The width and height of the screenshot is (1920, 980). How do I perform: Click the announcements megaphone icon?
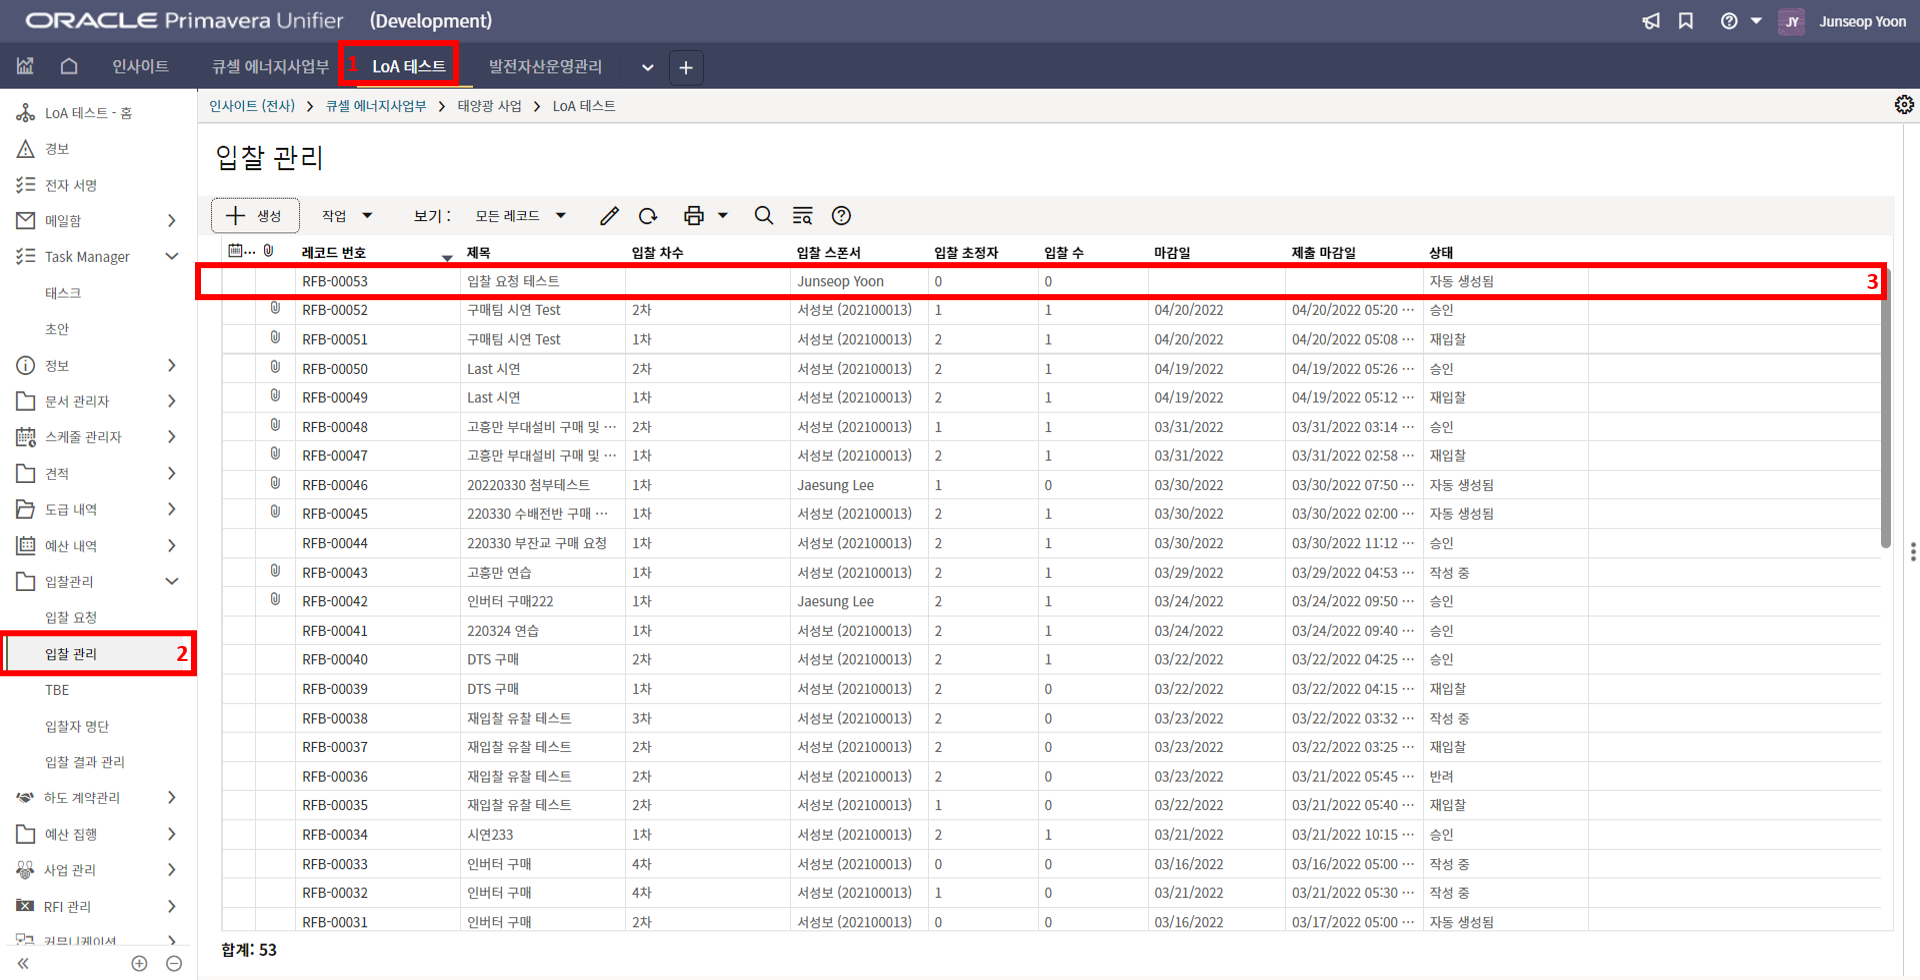pos(1651,21)
